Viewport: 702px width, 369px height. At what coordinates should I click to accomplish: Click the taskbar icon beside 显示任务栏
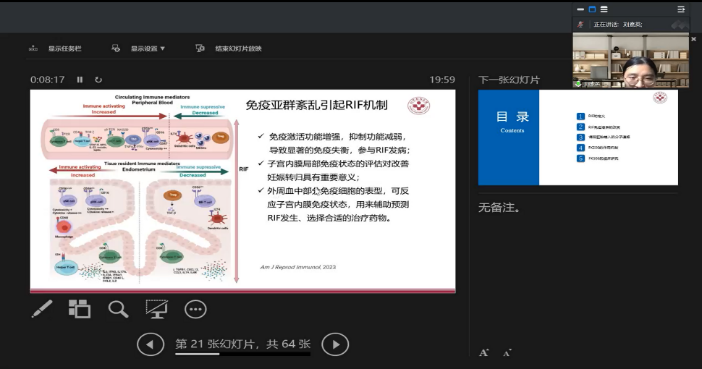pyautogui.click(x=33, y=48)
